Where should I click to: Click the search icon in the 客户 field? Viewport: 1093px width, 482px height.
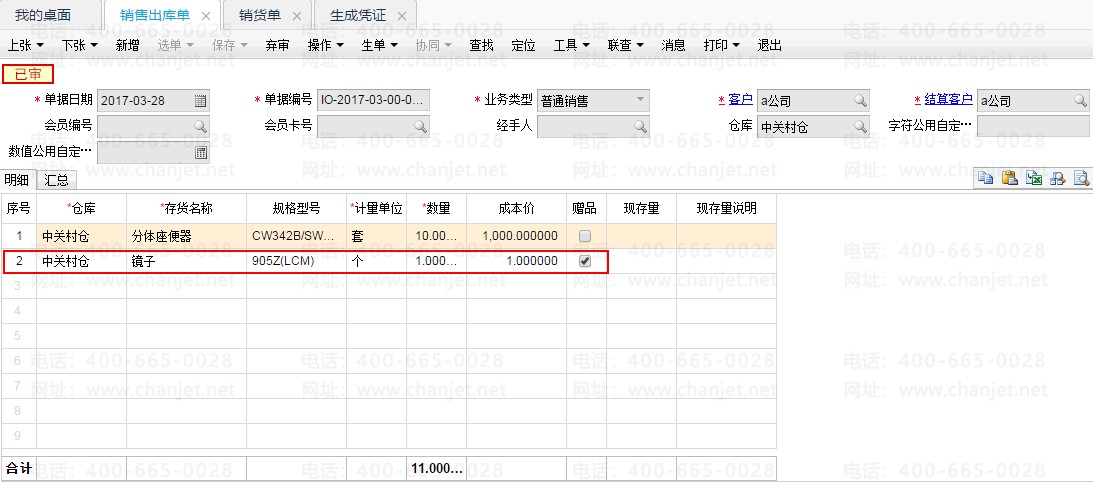tap(859, 101)
